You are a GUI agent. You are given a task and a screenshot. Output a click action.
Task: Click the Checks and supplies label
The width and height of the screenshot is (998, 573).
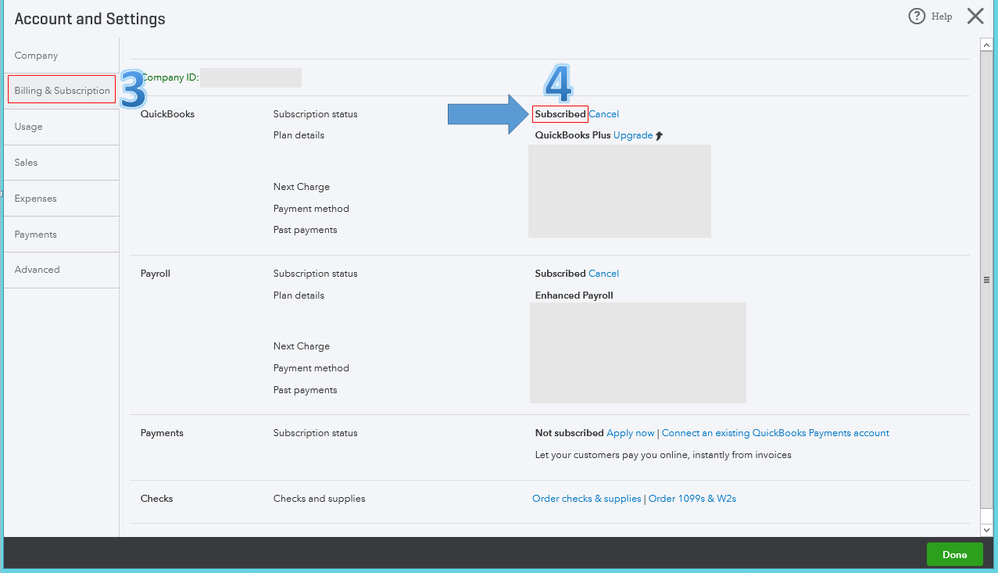pyautogui.click(x=319, y=499)
